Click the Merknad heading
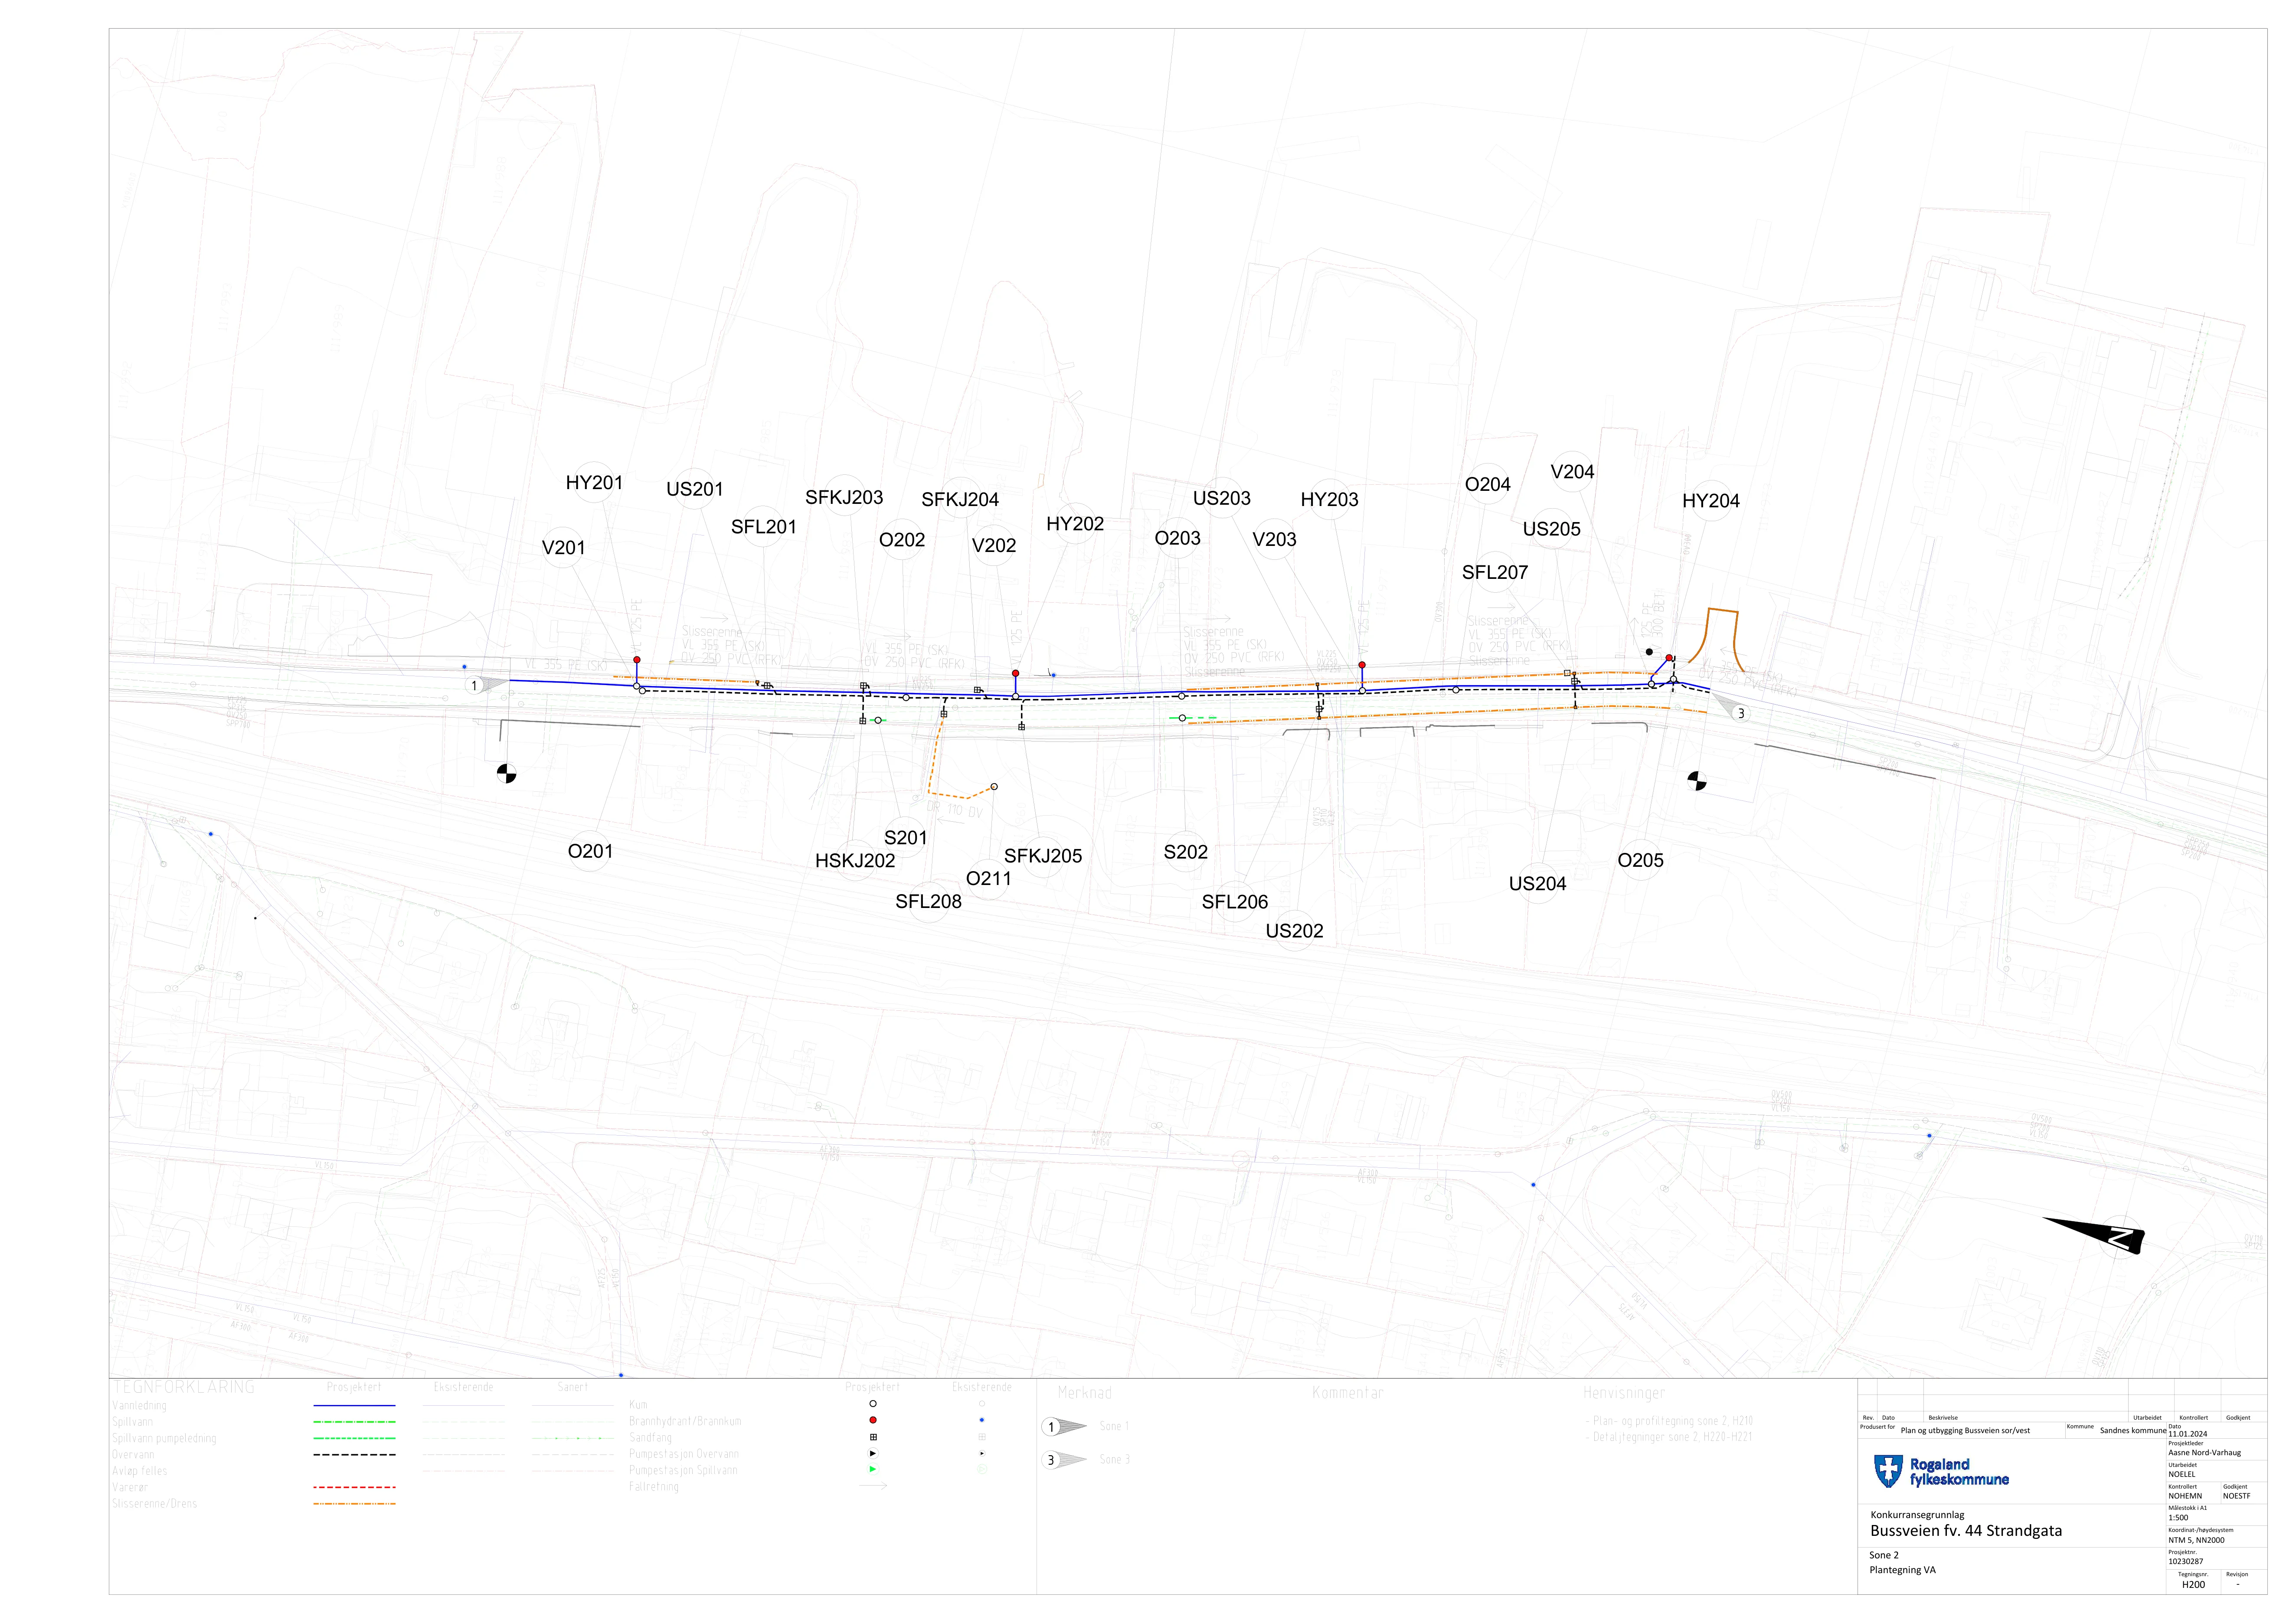The height and width of the screenshot is (1623, 2296). (x=1085, y=1393)
